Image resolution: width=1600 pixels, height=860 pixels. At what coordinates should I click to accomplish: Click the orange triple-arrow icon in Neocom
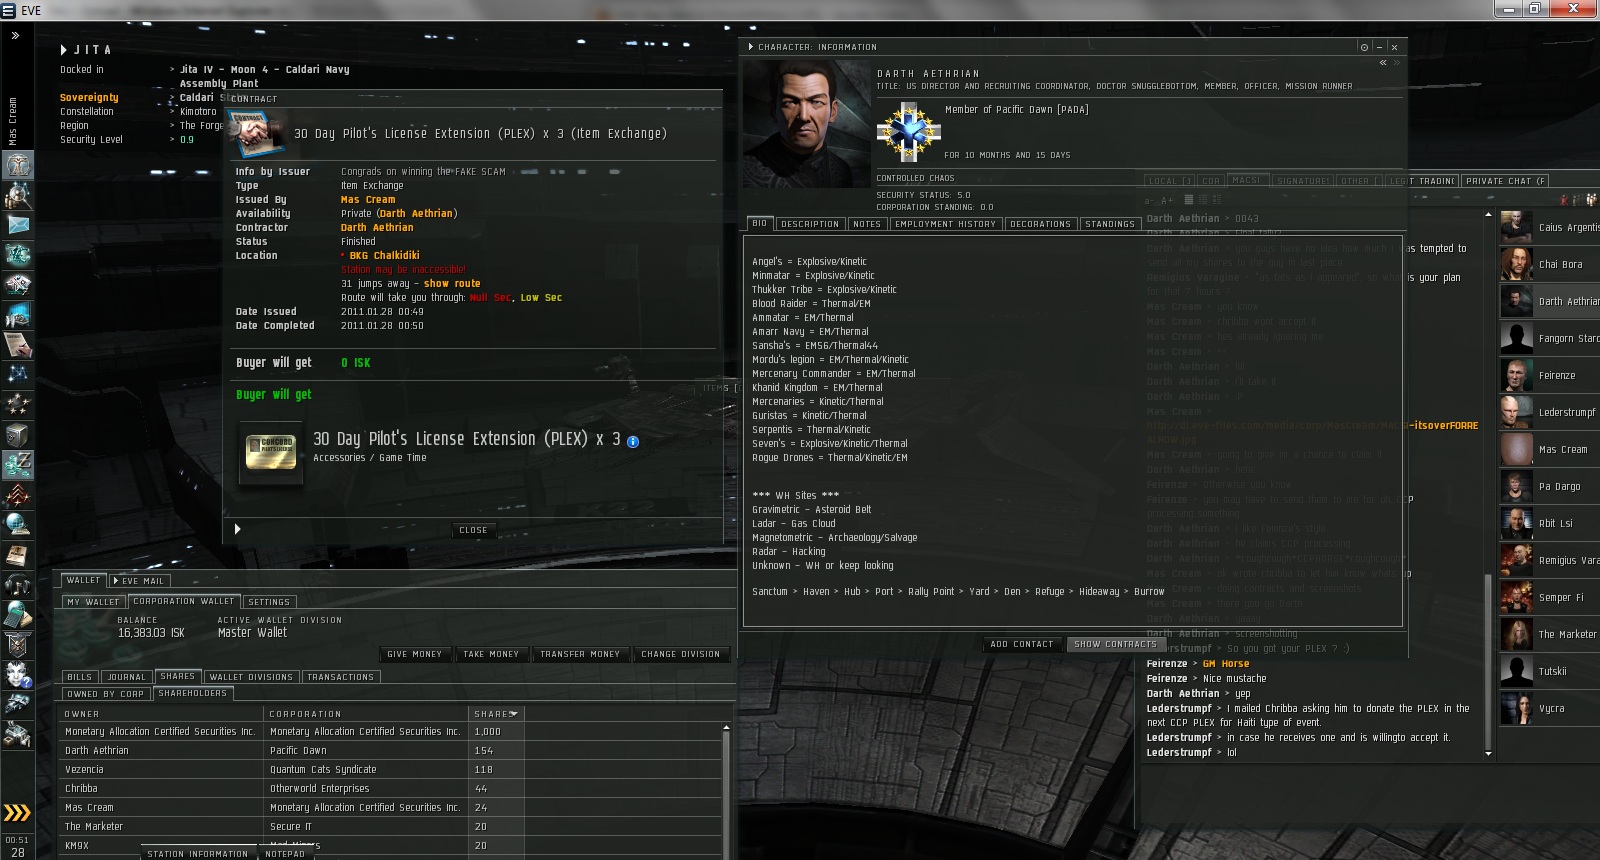[x=17, y=812]
